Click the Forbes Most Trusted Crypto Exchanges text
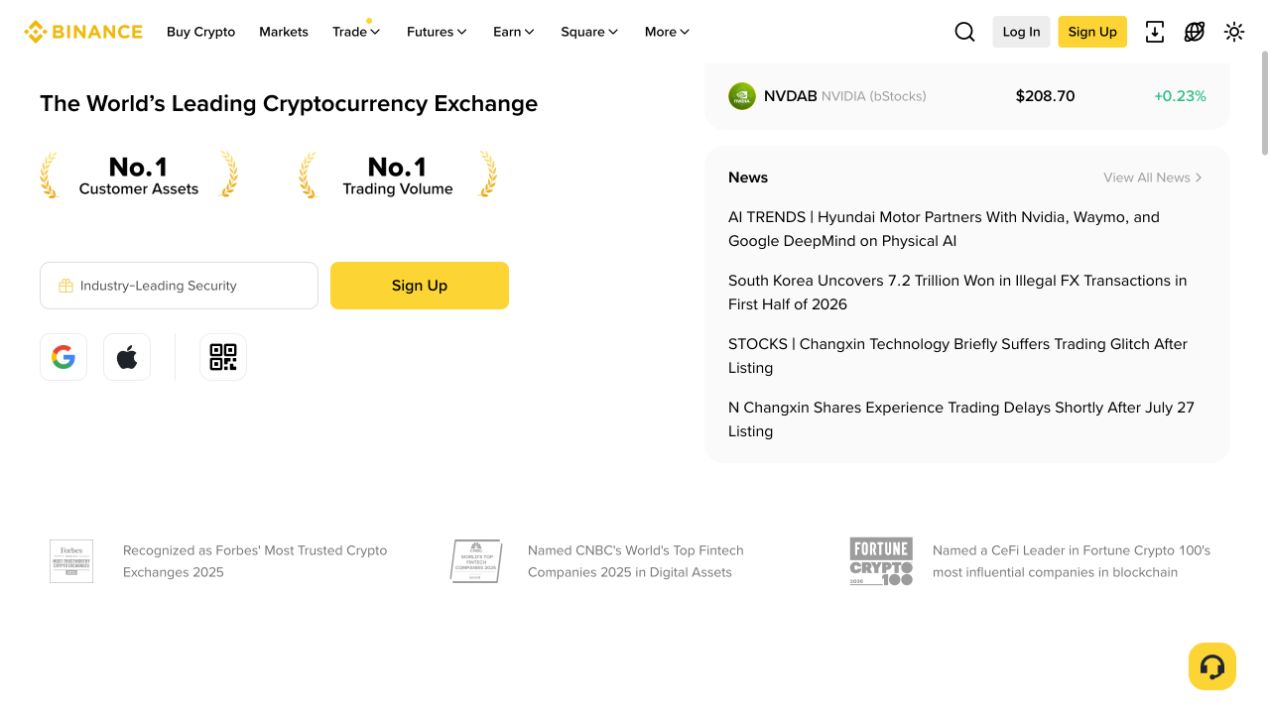This screenshot has width=1270, height=714. point(255,561)
